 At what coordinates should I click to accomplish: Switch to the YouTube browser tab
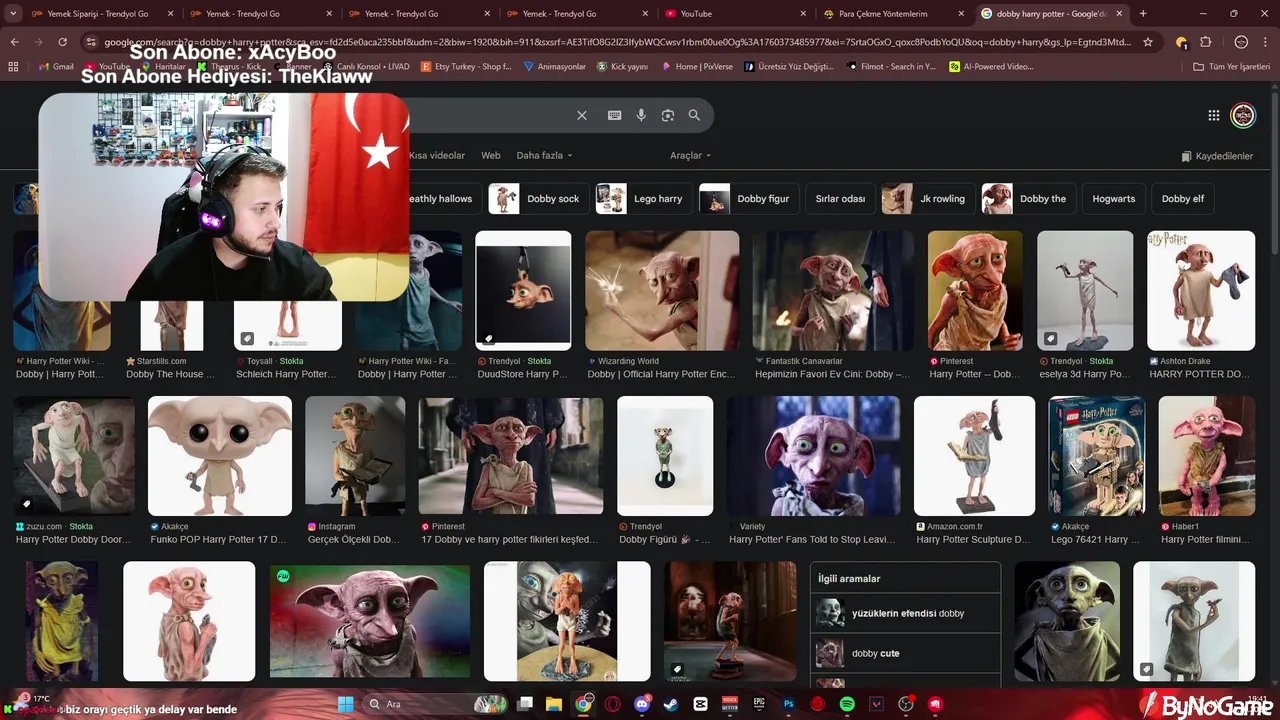point(735,14)
